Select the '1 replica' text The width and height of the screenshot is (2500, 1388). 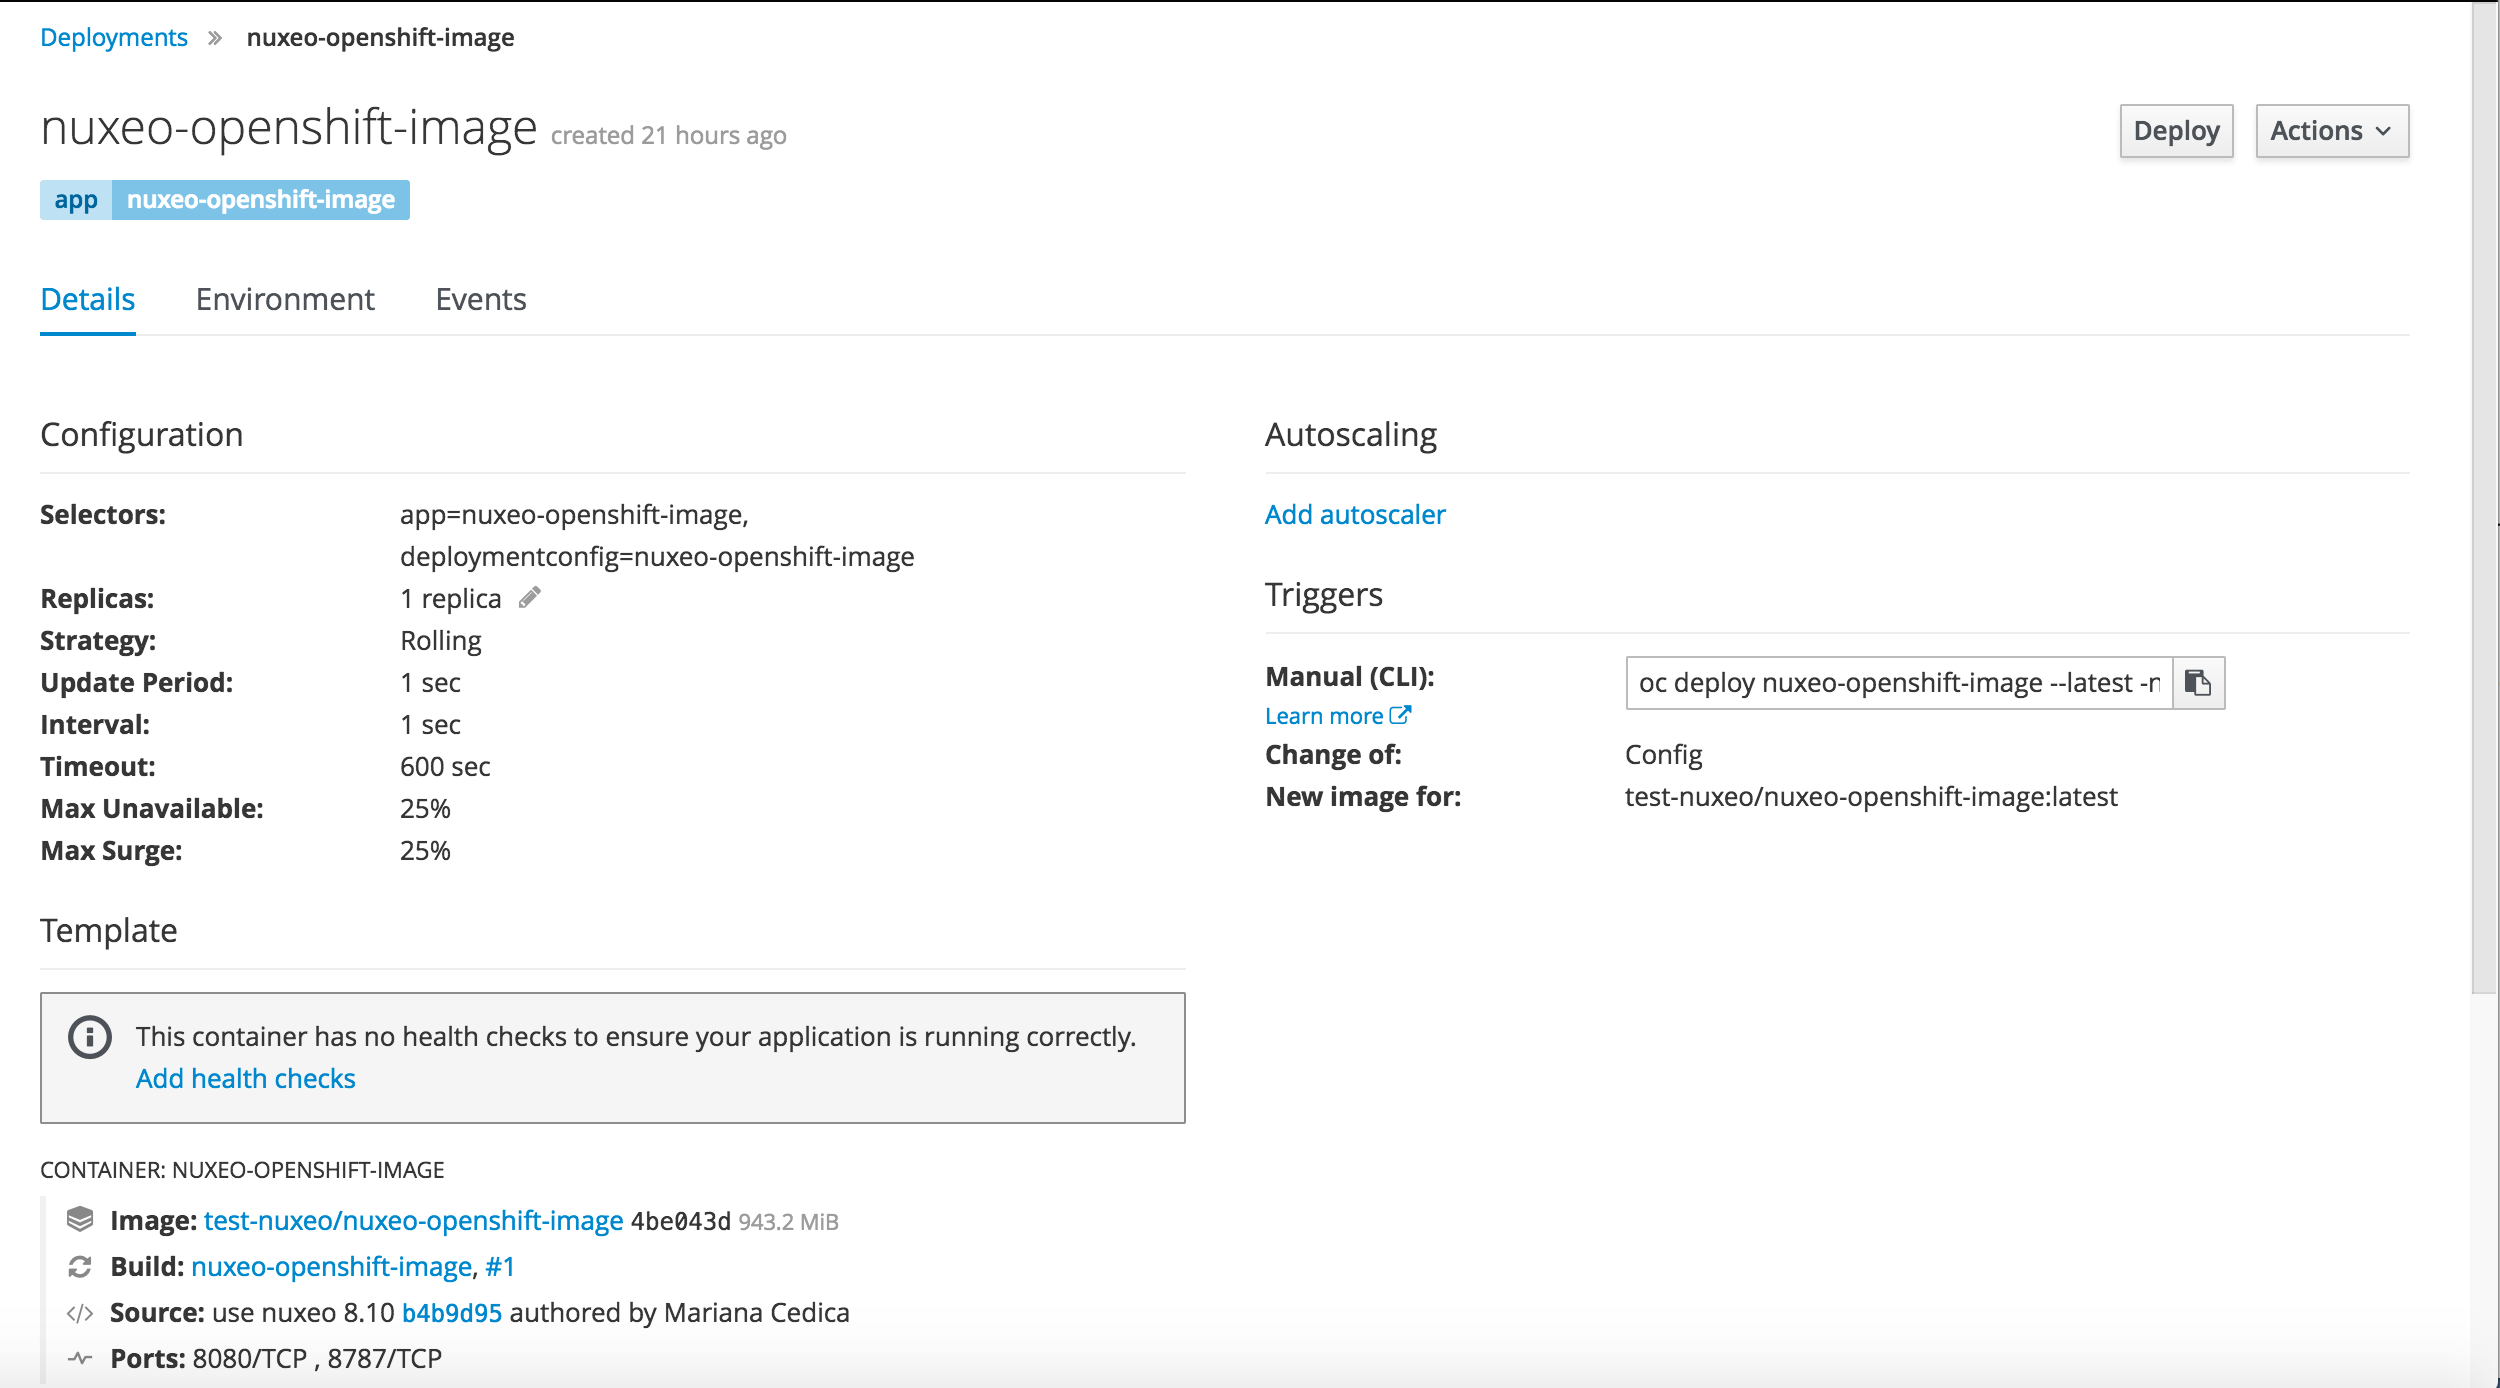[x=451, y=598]
